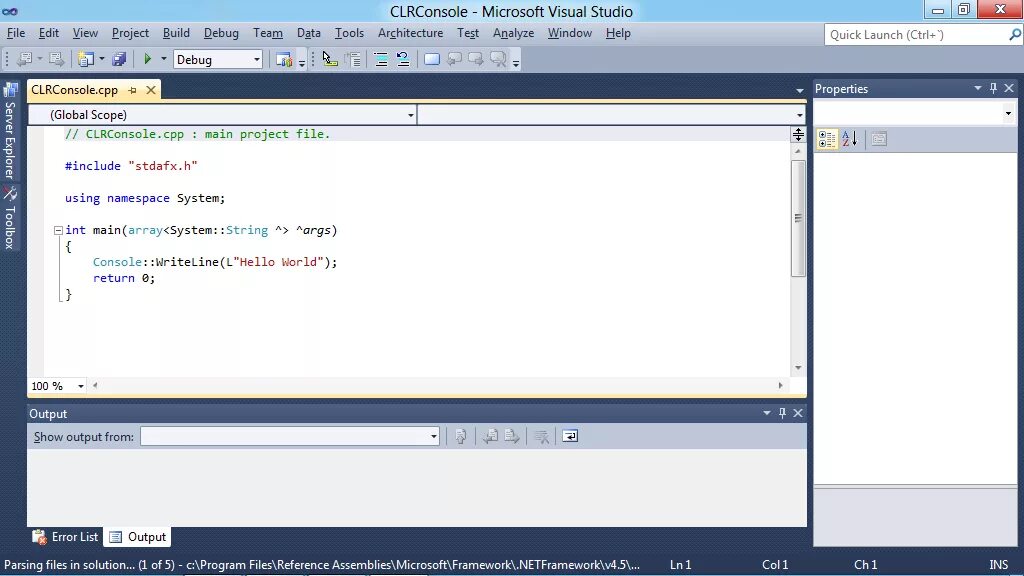Click the Categorized icon in Properties
Image resolution: width=1024 pixels, height=576 pixels.
[827, 138]
